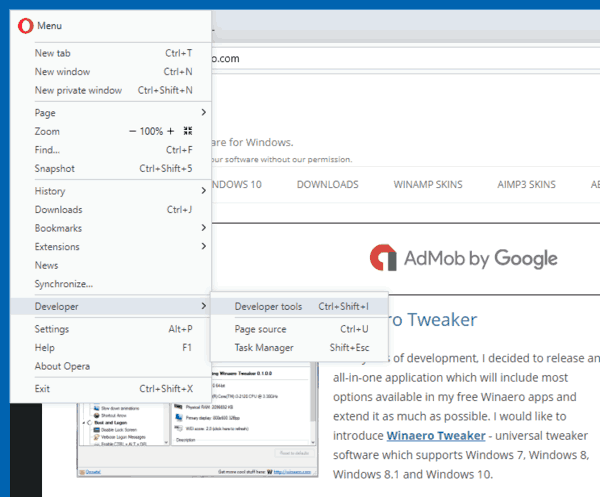The image size is (600, 497).
Task: Open Settings from the Opera menu
Action: click(52, 329)
